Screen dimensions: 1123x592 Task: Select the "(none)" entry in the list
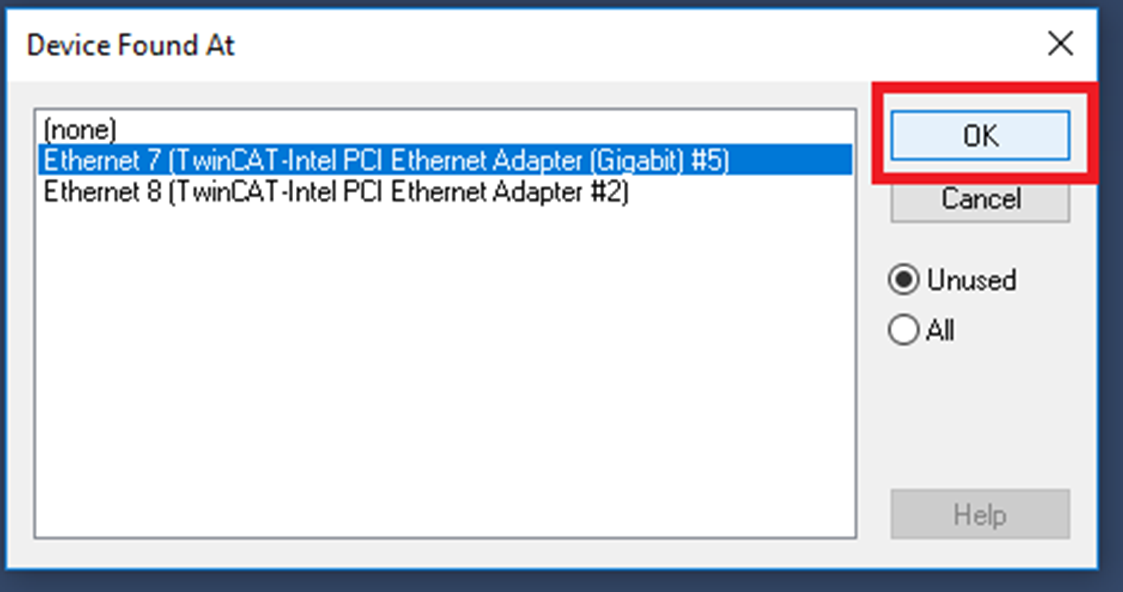pyautogui.click(x=81, y=130)
